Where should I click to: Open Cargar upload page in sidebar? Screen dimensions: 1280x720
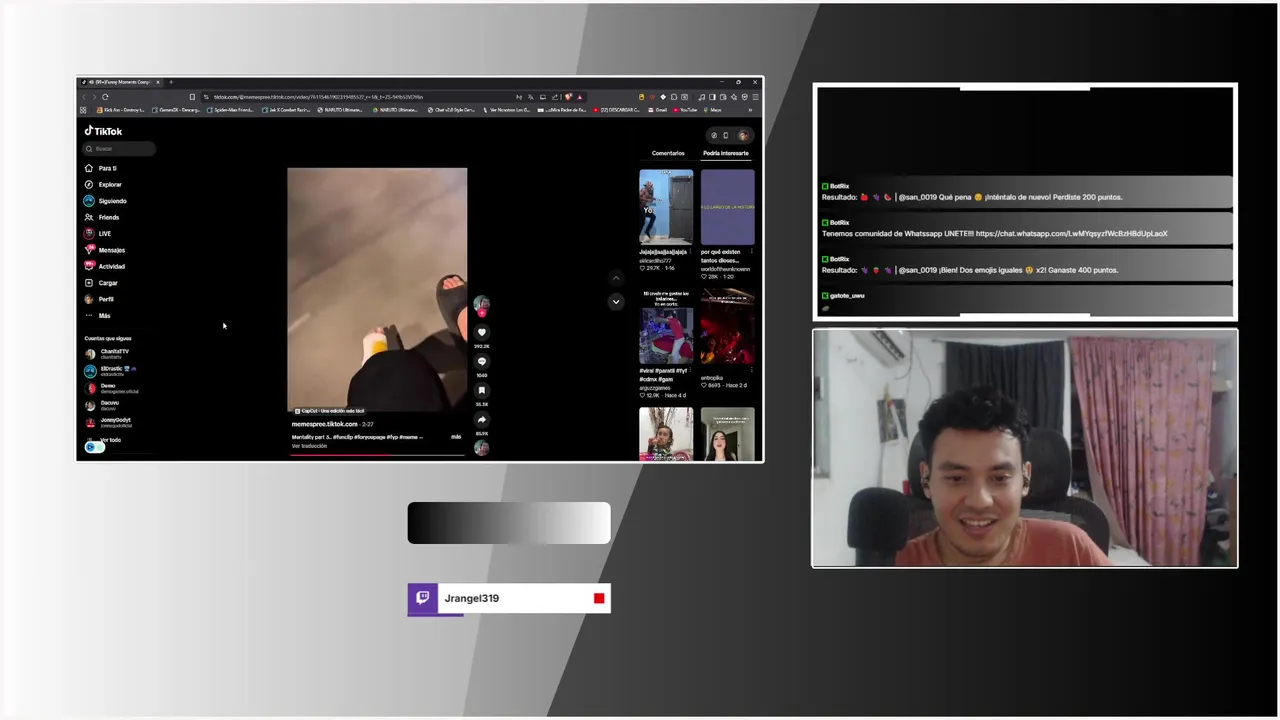point(101,283)
